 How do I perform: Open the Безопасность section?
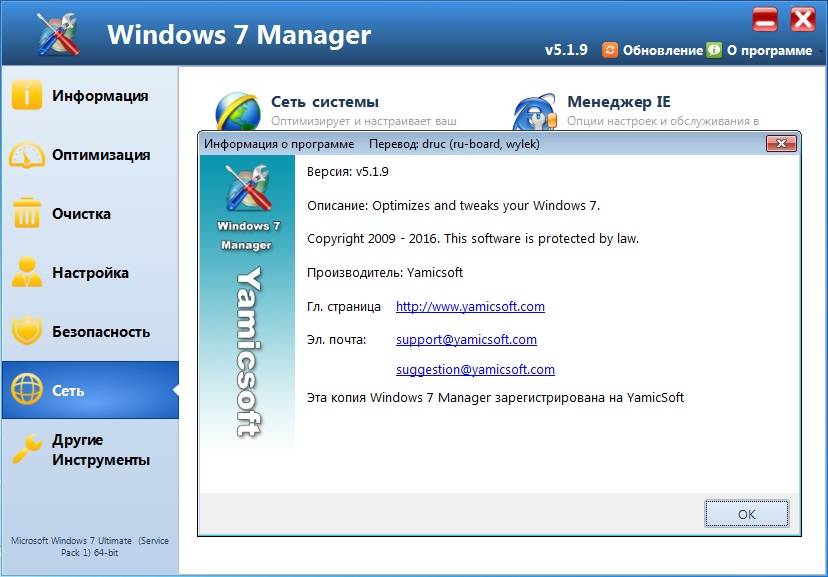[101, 332]
